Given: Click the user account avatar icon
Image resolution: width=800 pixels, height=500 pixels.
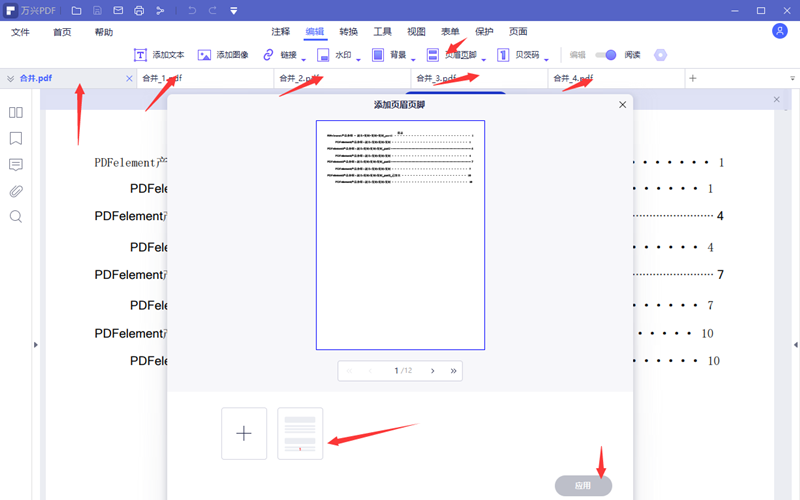Looking at the screenshot, I should coord(780,32).
